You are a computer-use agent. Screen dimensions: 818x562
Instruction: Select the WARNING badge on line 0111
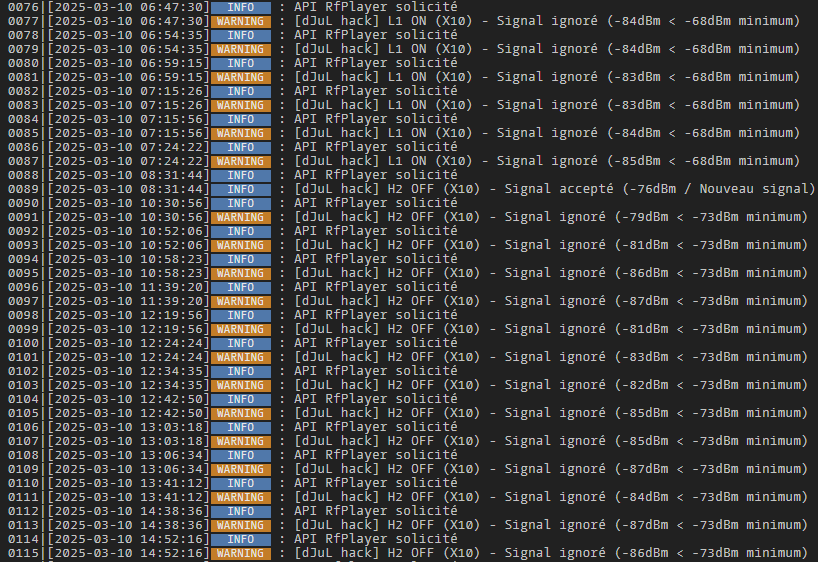click(x=240, y=497)
